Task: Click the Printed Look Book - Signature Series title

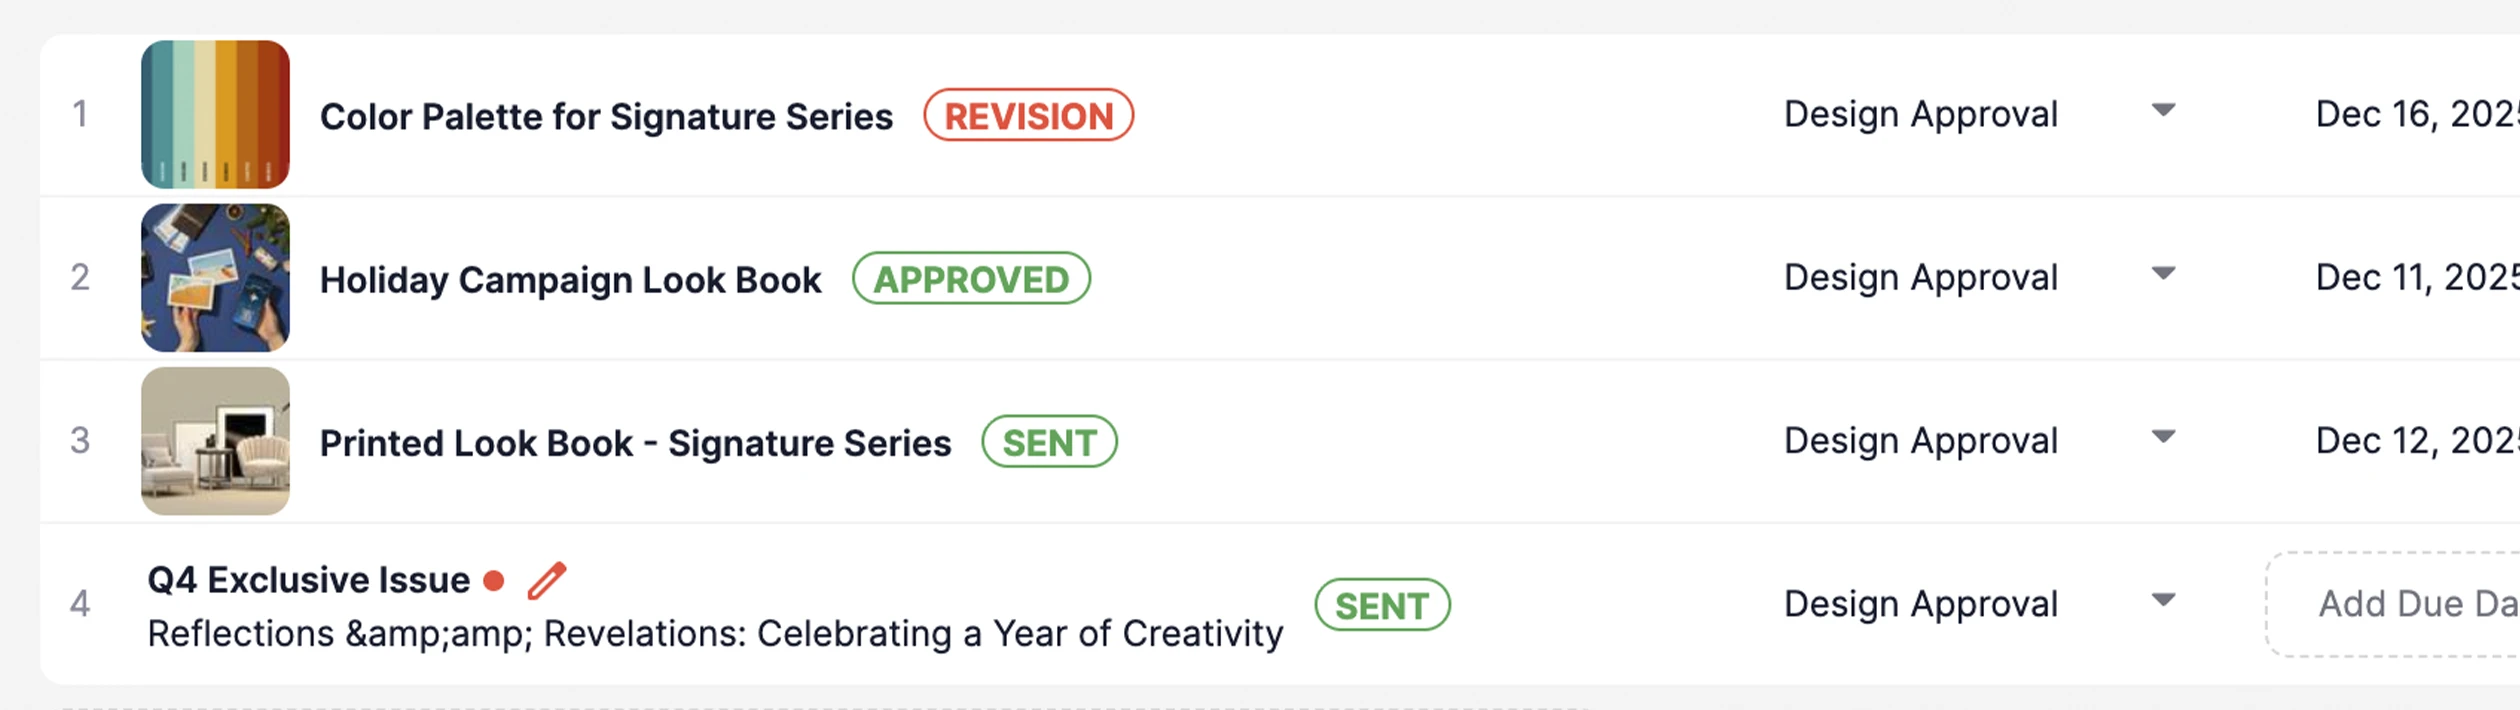Action: (637, 442)
